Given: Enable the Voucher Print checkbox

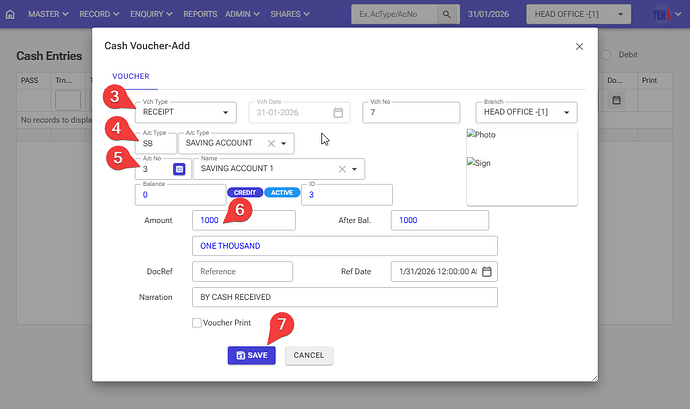Looking at the screenshot, I should coord(197,322).
